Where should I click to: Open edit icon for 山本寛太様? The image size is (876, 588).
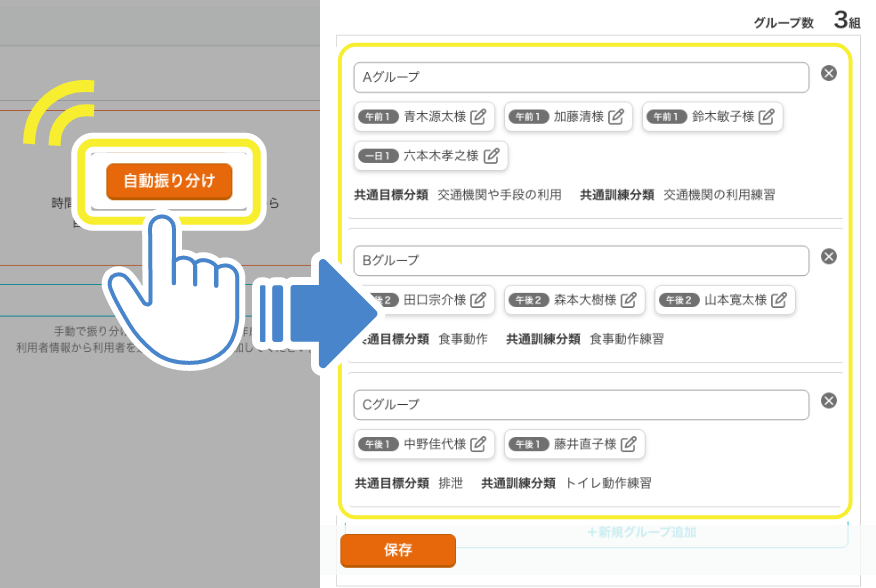coord(779,300)
